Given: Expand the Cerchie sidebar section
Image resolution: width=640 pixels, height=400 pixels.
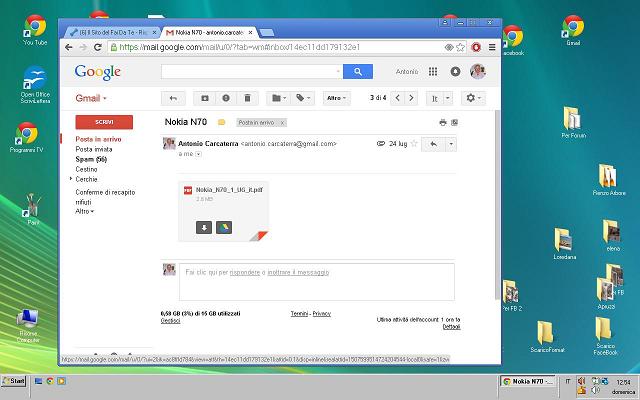Looking at the screenshot, I should pyautogui.click(x=71, y=179).
